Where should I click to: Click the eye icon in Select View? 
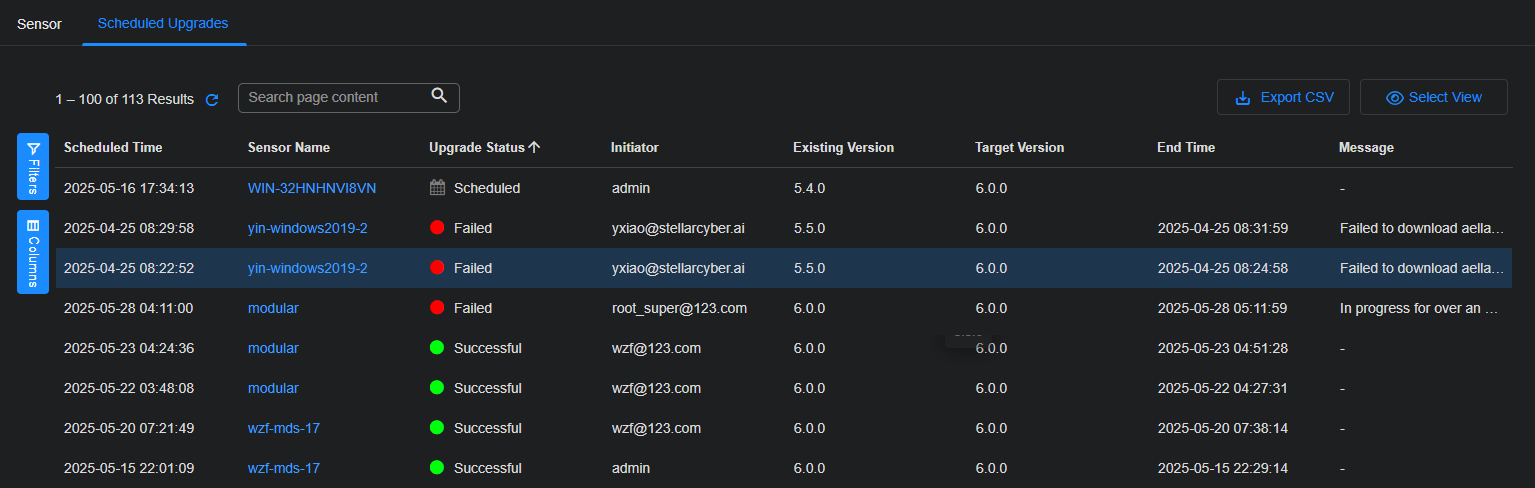pos(1394,98)
